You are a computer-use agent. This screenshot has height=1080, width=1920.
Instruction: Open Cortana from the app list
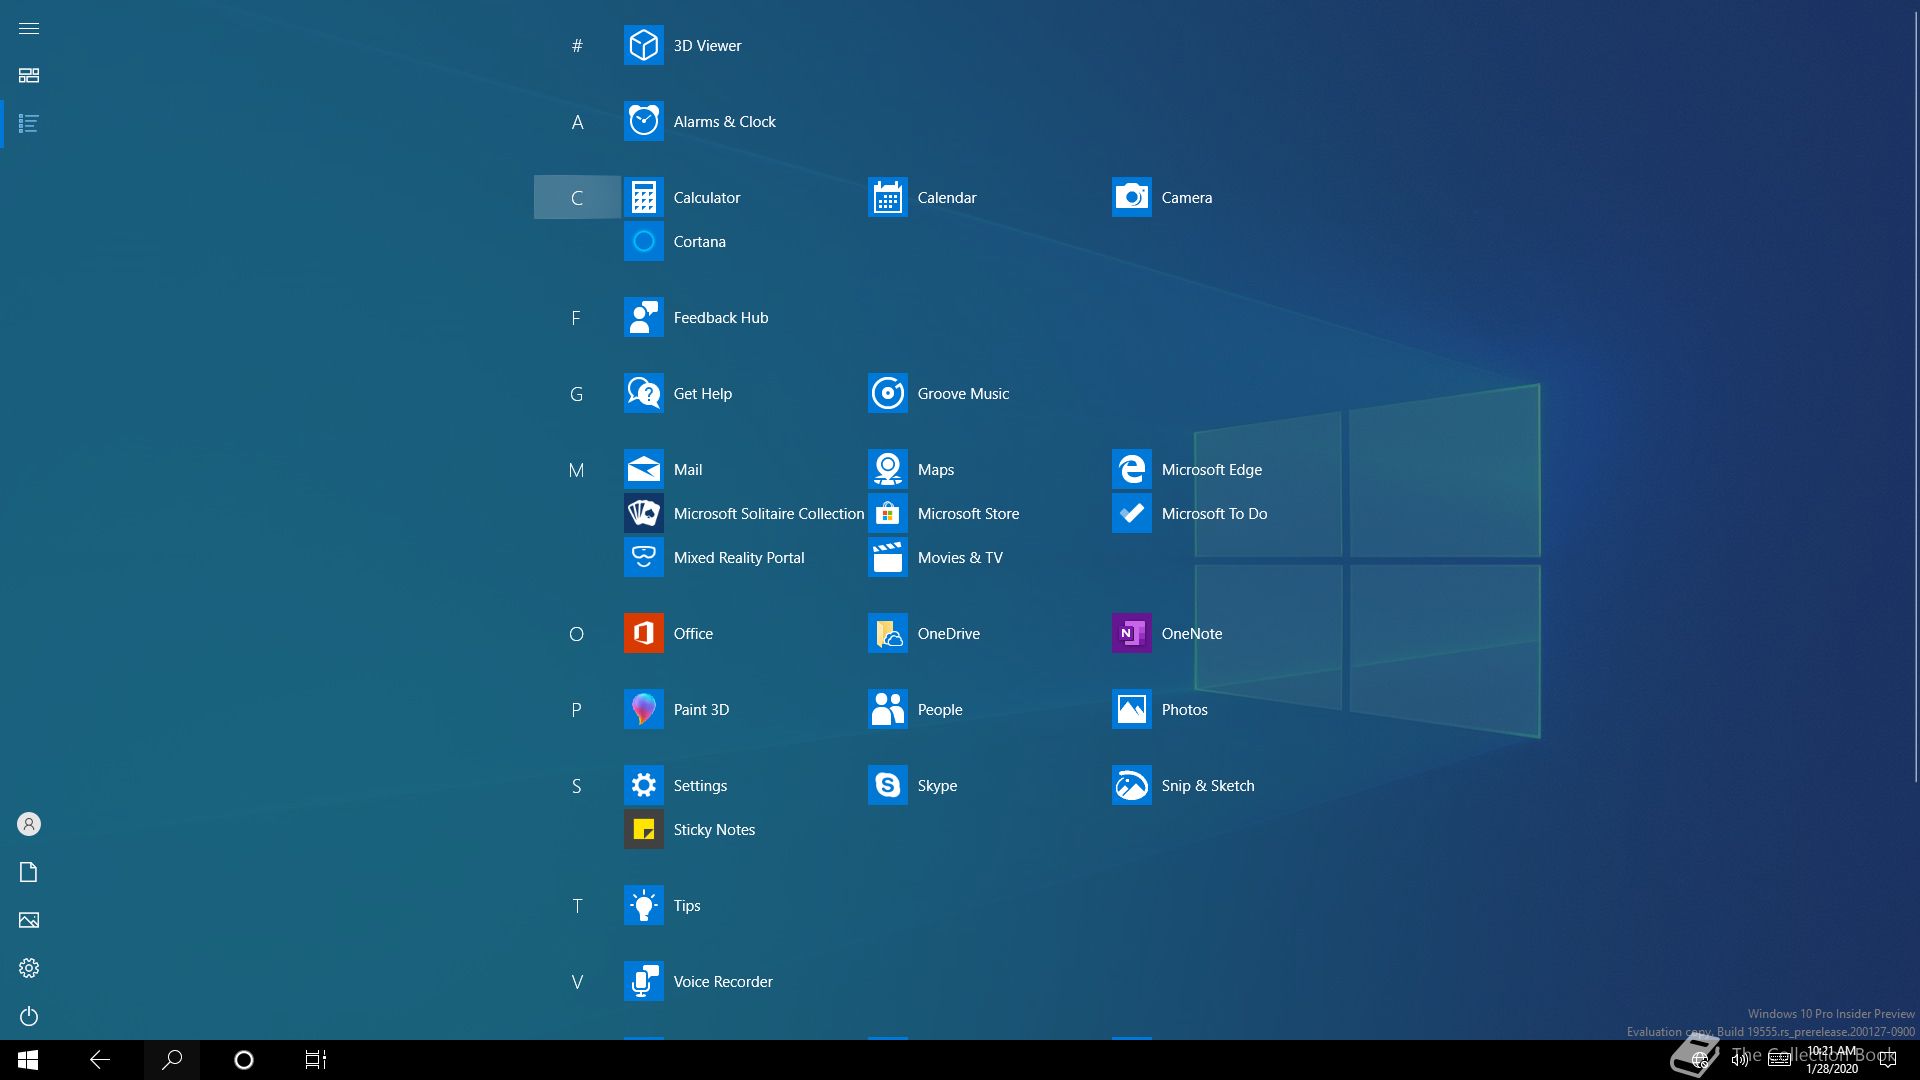tap(643, 241)
